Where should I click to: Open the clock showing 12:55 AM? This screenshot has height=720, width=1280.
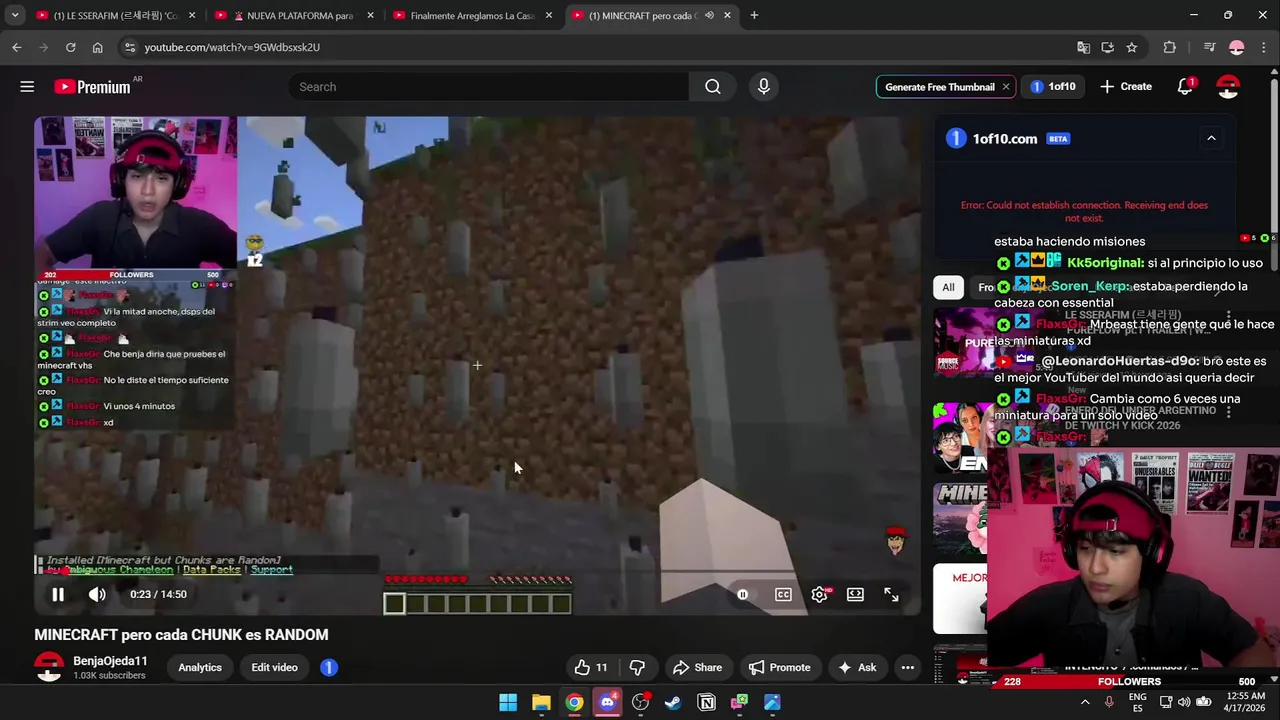pos(1244,702)
